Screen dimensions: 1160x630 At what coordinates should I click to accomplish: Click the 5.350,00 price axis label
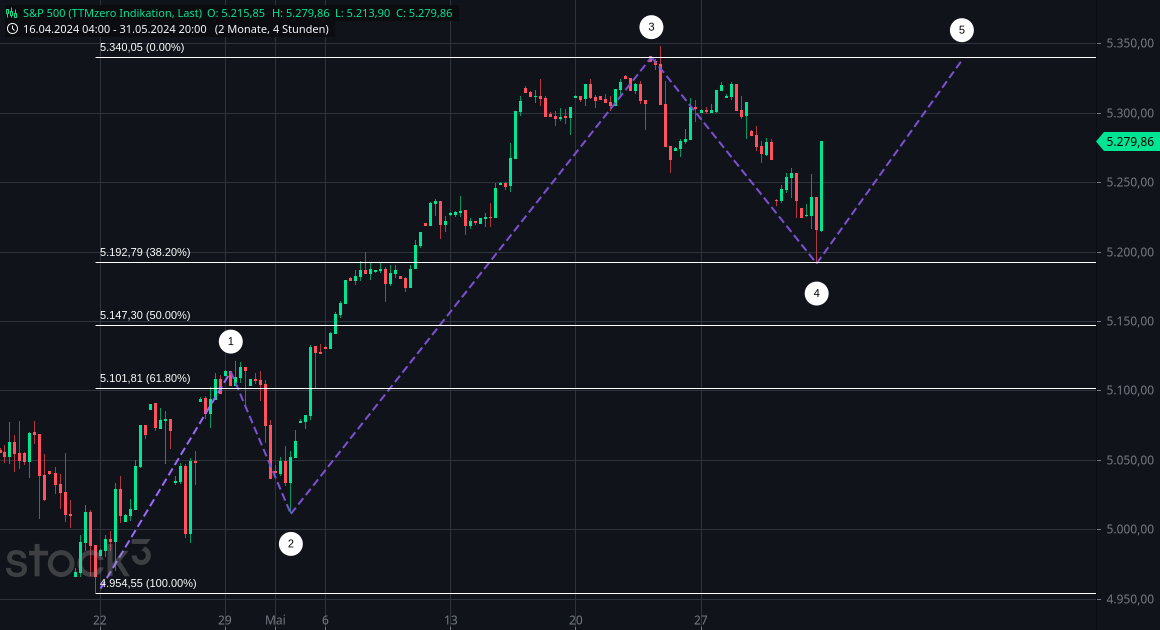click(1131, 43)
